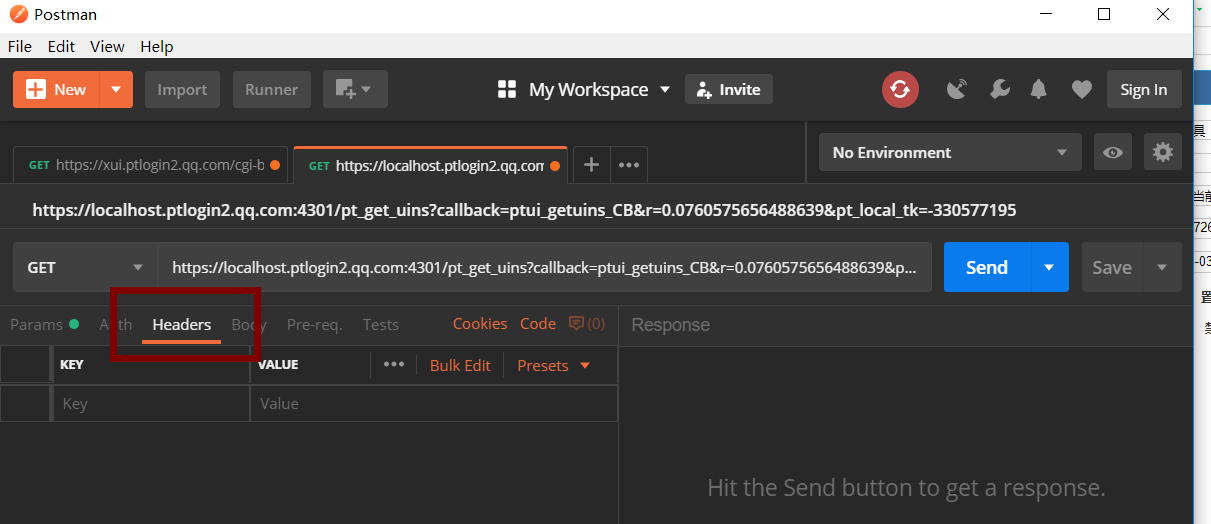Screen dimensions: 1211x524
Task: Switch to the Params tab
Action: pos(44,325)
